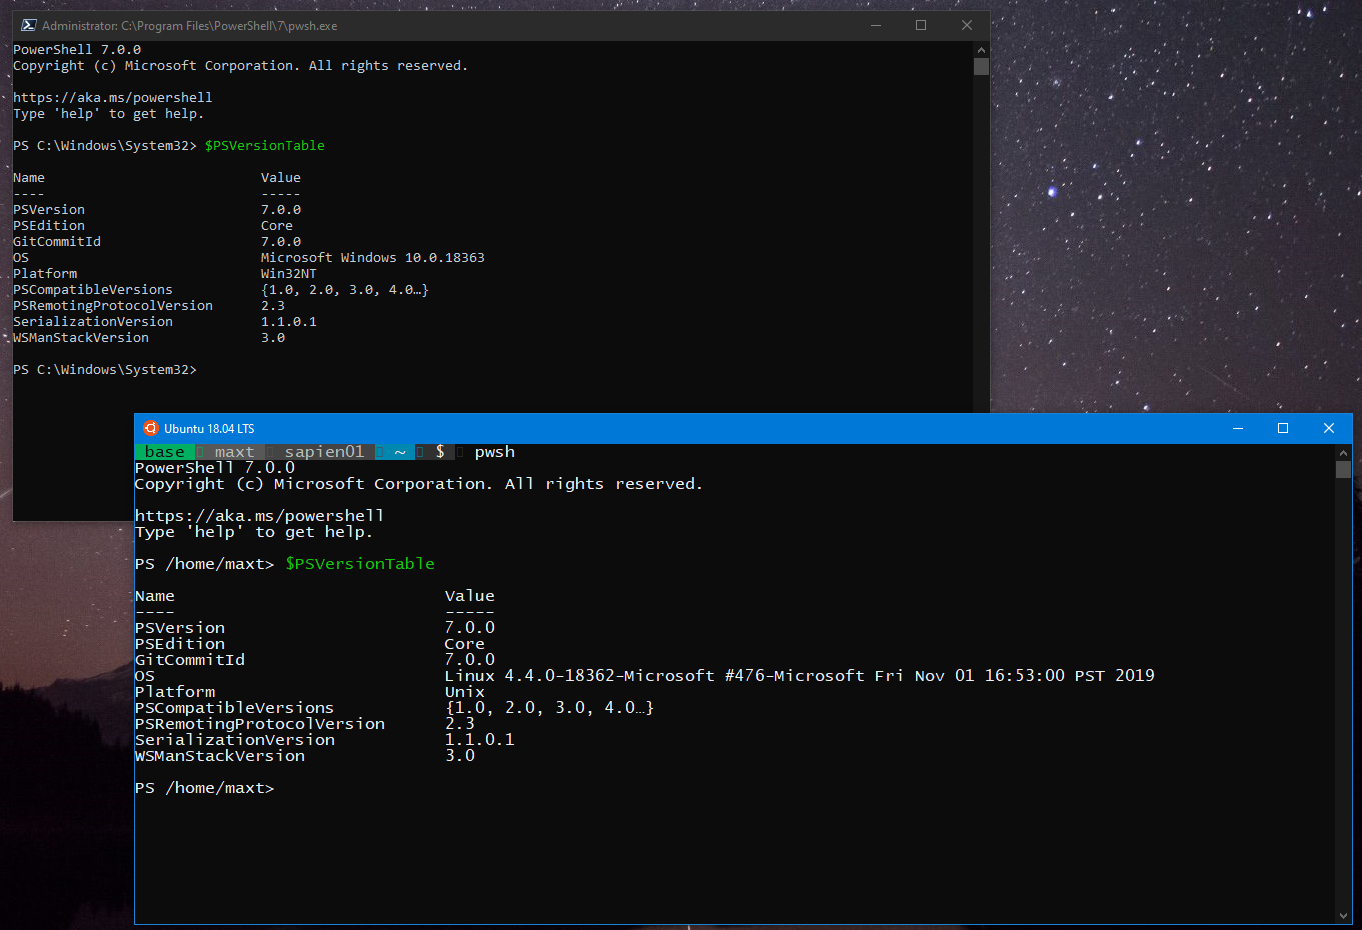This screenshot has height=930, width=1362.
Task: Click the 'maxt' user prompt segment
Action: (234, 452)
